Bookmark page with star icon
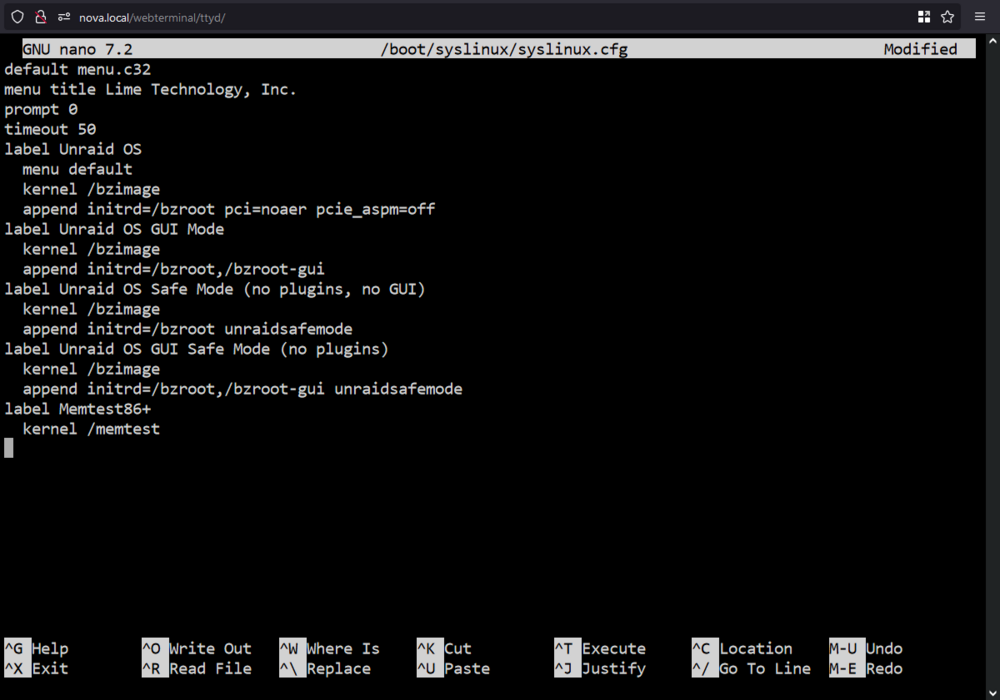Screen dimensions: 1000x700 (948, 17)
